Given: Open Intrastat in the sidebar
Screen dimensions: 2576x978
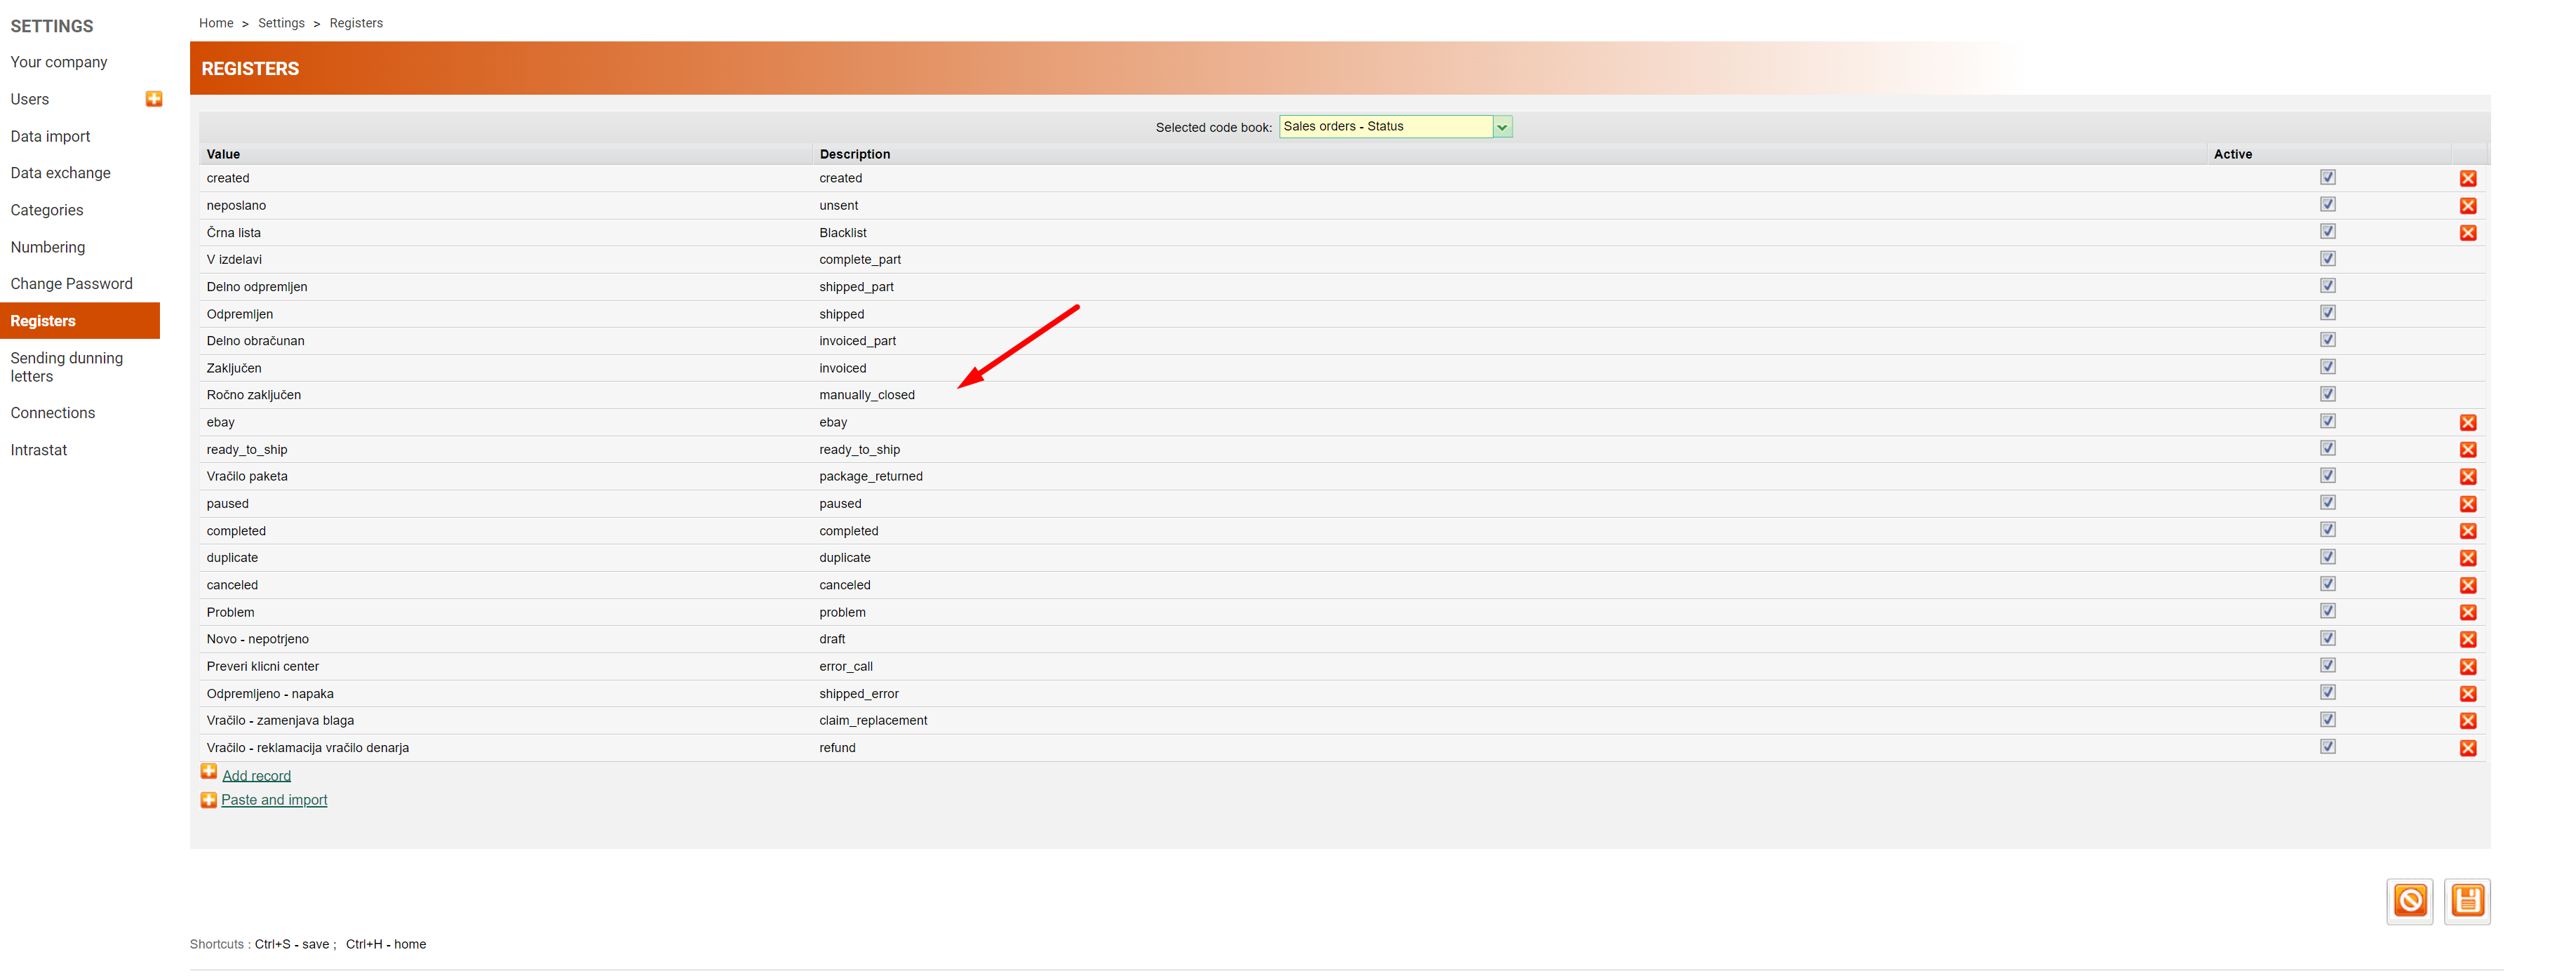Looking at the screenshot, I should coord(39,450).
